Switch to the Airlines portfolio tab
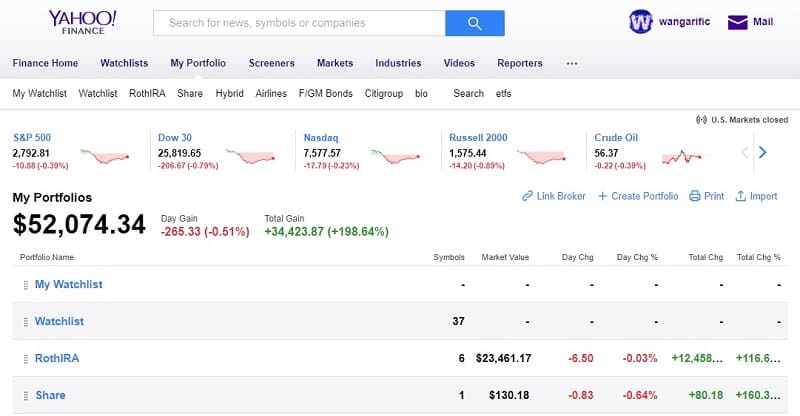Screen dimensions: 800x416 pos(271,93)
